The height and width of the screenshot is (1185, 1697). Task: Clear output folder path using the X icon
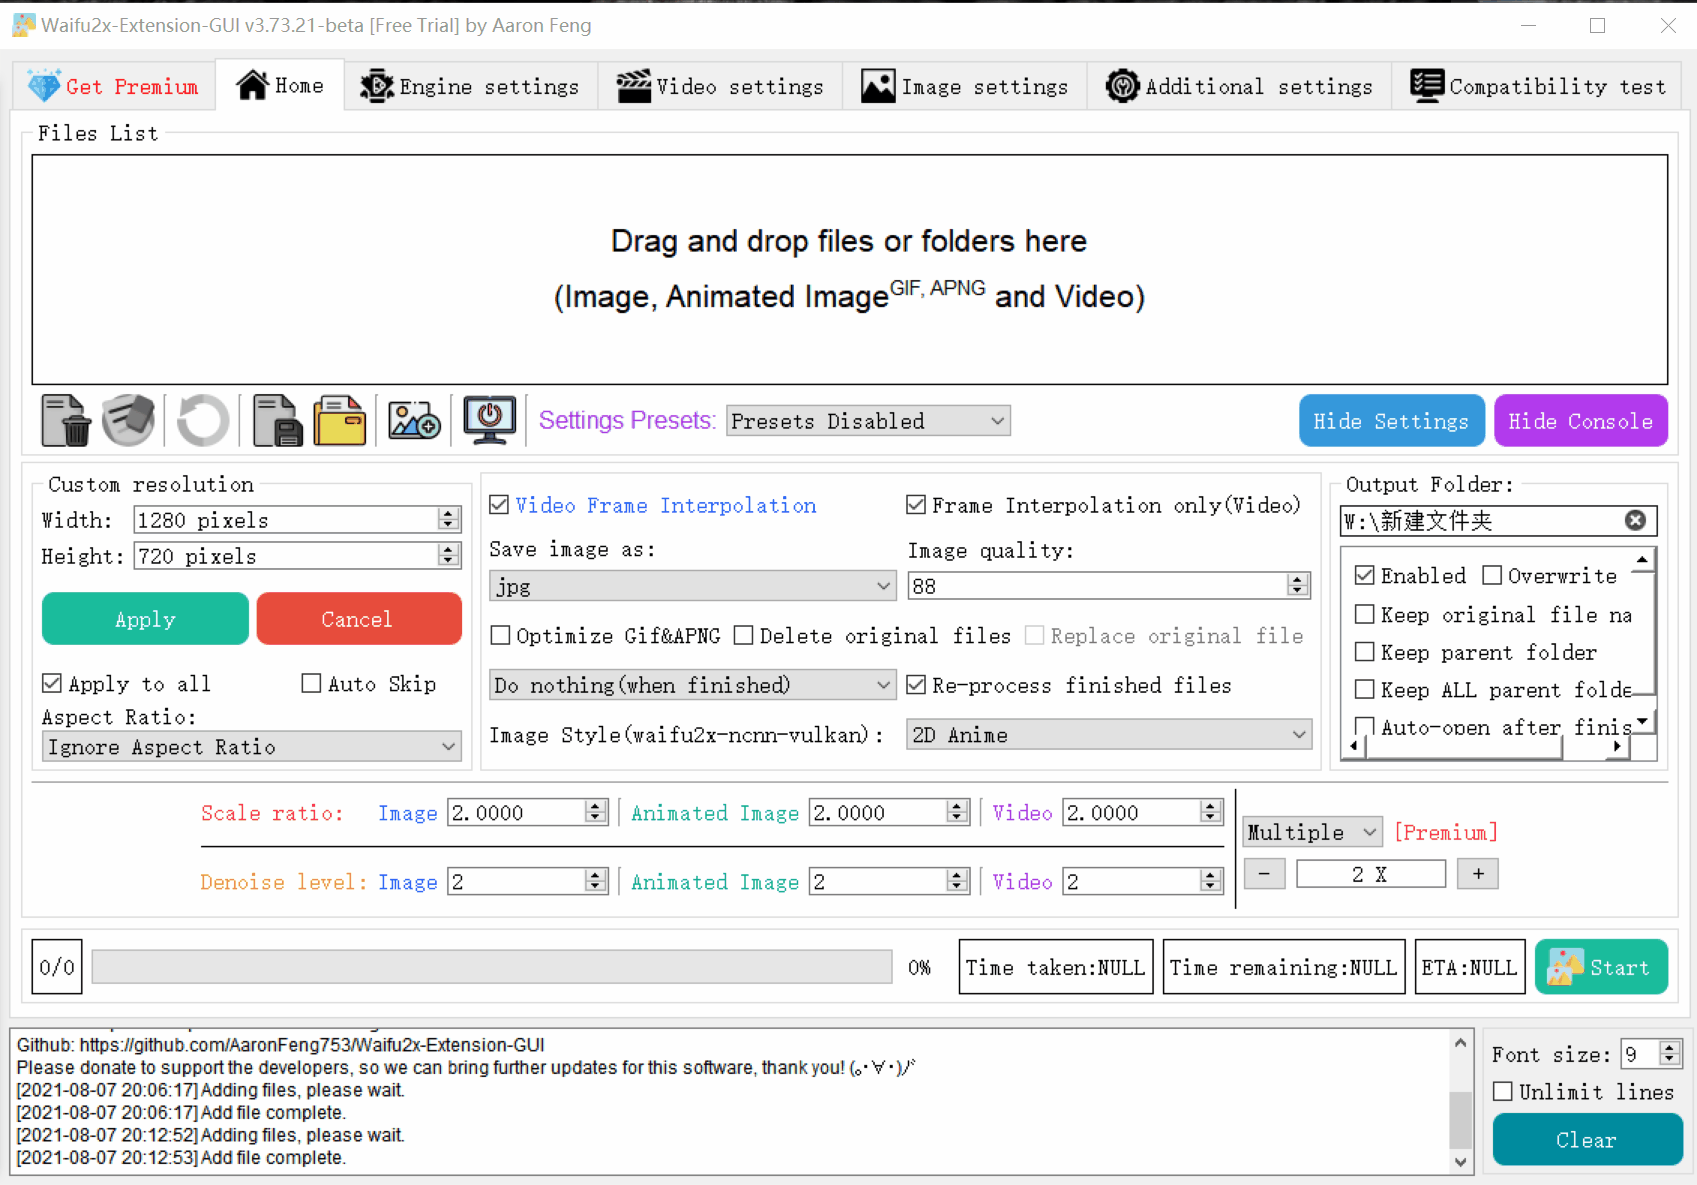(x=1635, y=519)
